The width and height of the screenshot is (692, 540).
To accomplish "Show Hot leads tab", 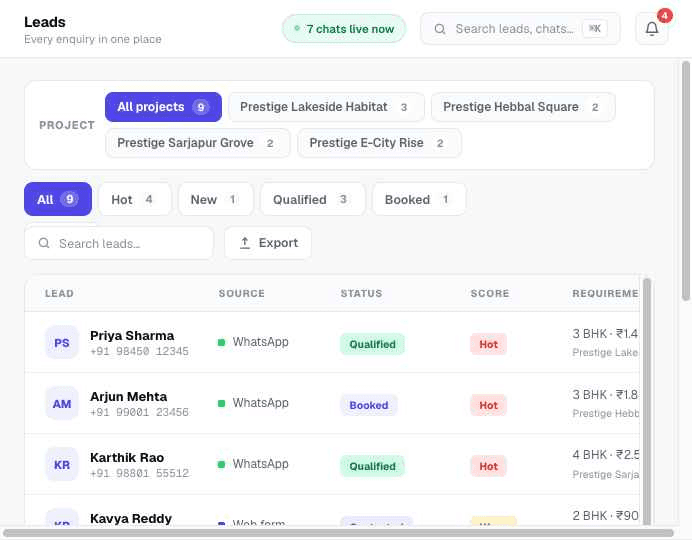I will coord(135,199).
